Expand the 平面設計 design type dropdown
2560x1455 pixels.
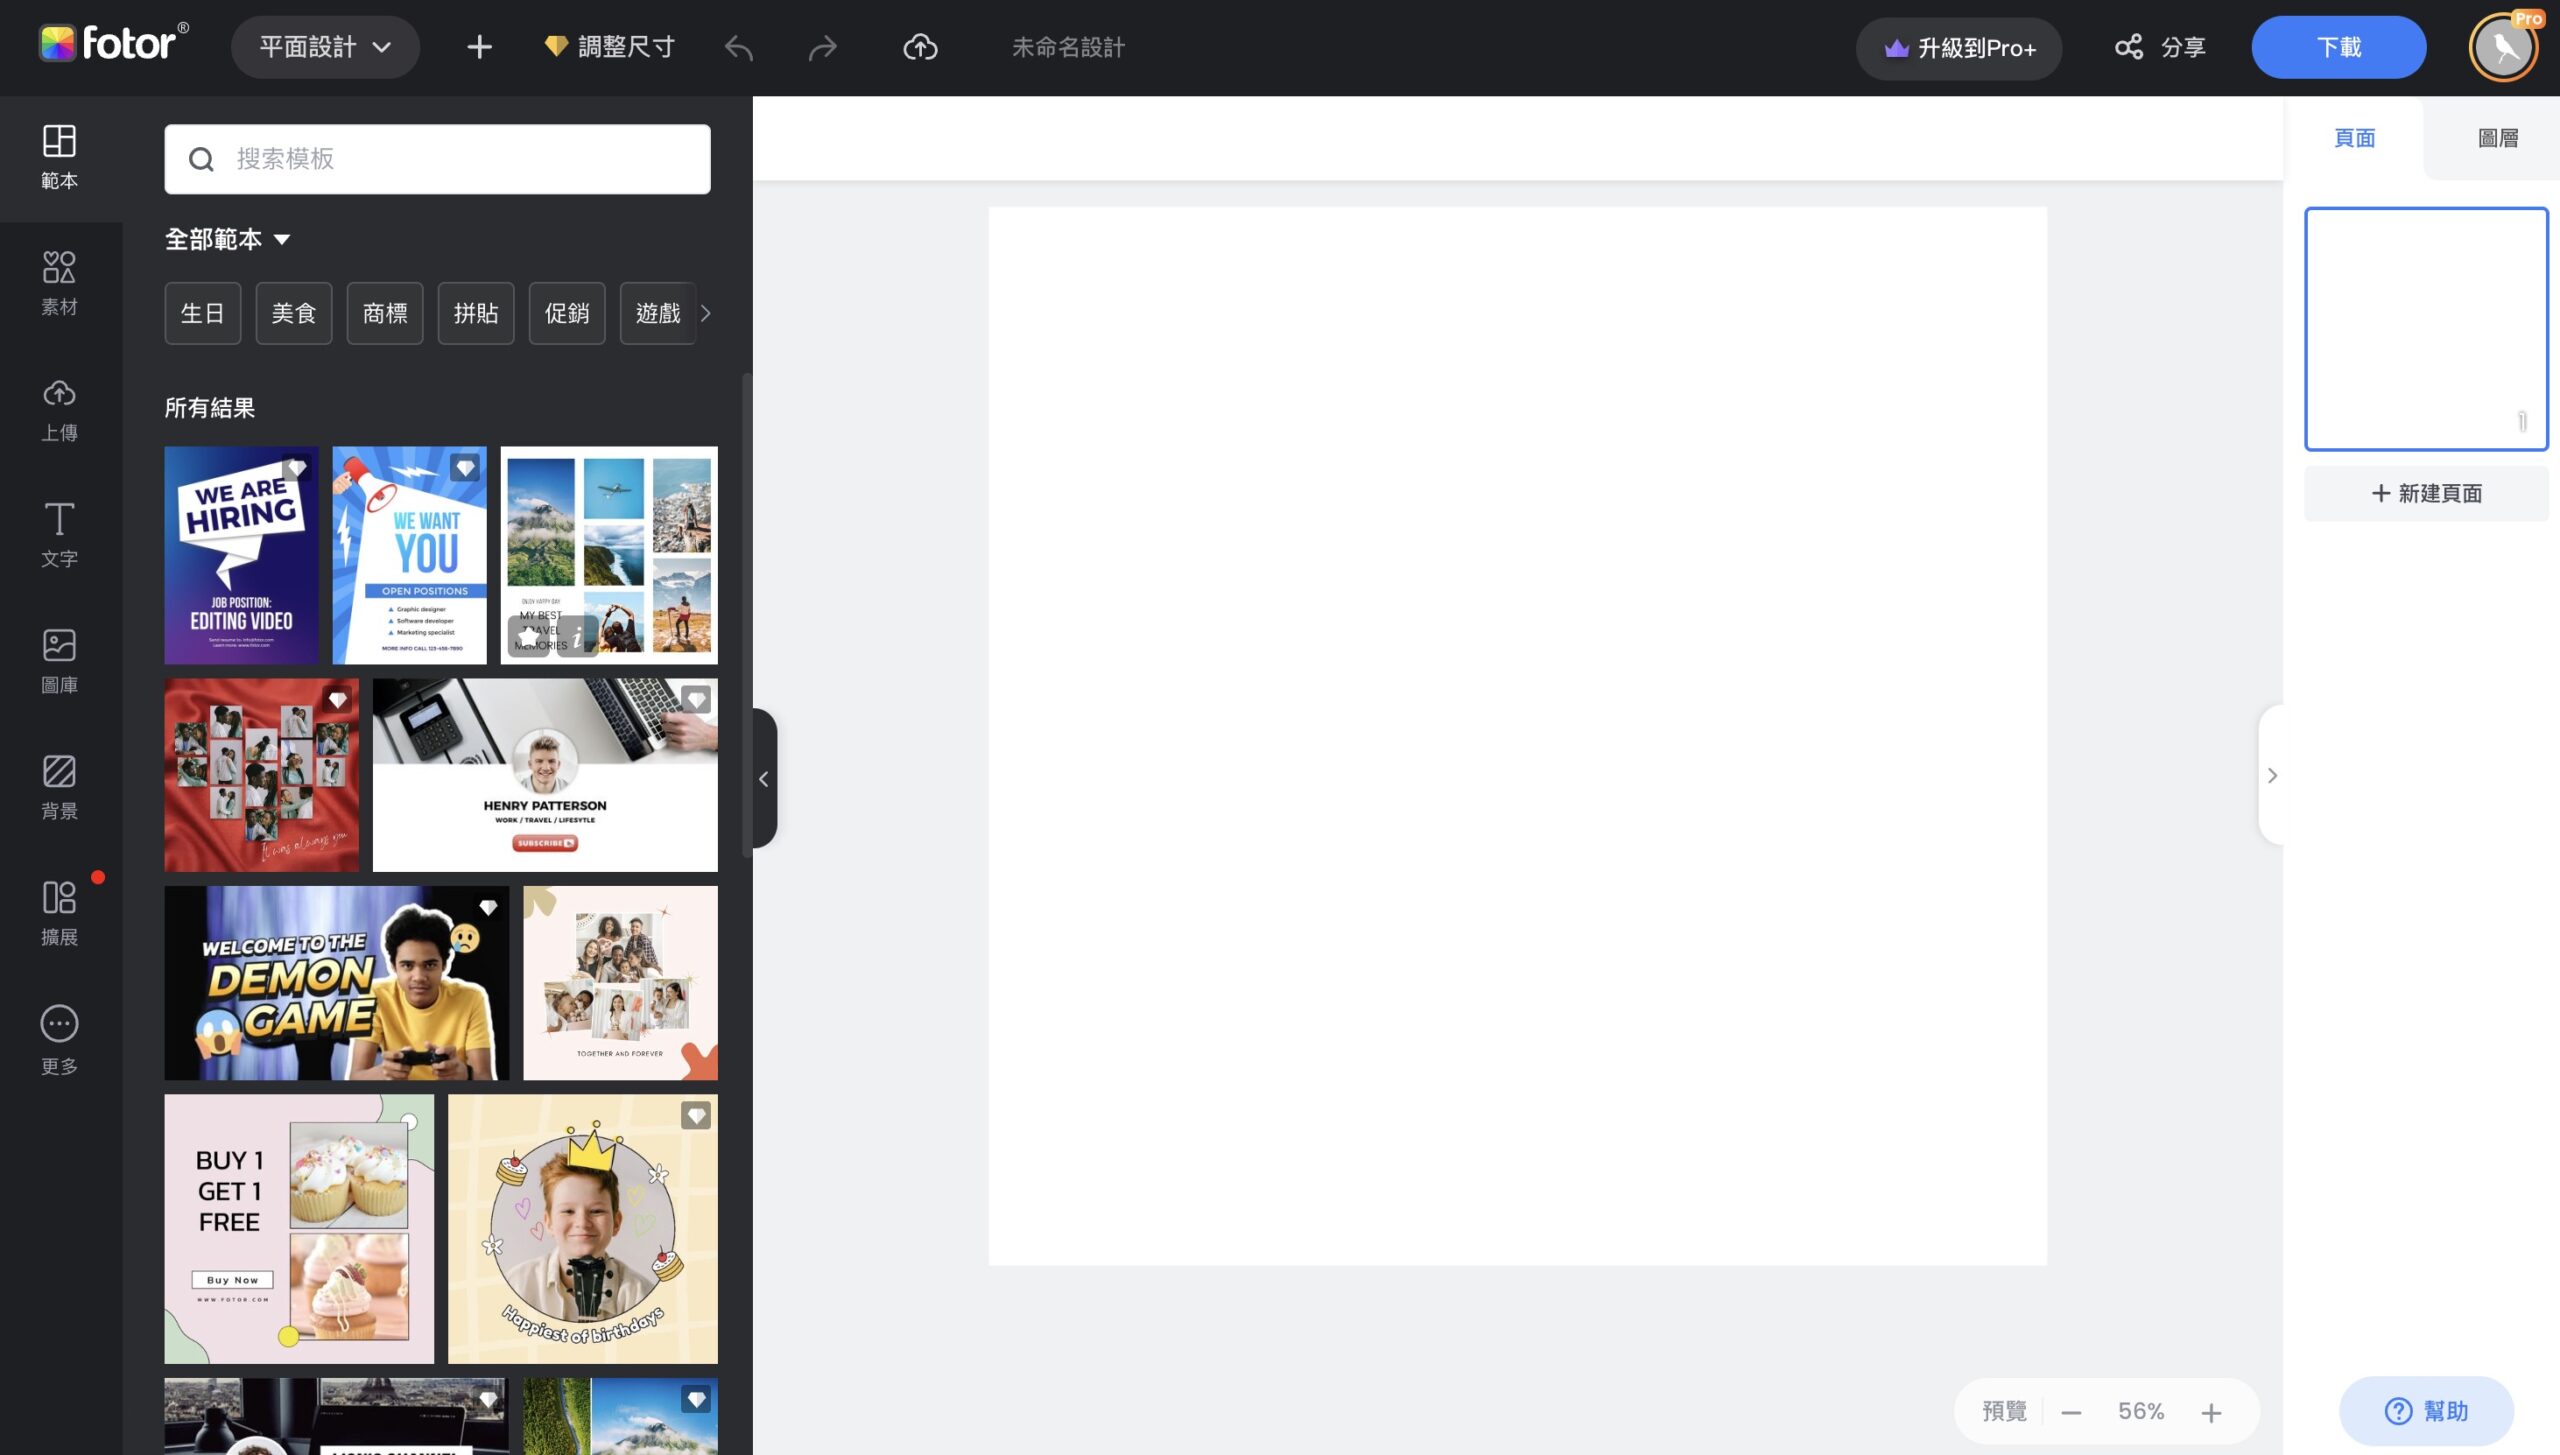[325, 47]
